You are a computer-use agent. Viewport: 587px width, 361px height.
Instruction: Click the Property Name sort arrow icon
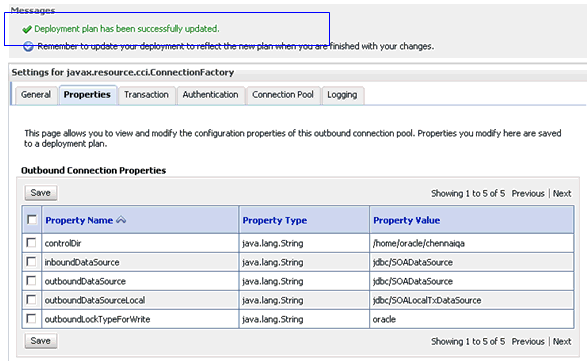click(x=121, y=220)
